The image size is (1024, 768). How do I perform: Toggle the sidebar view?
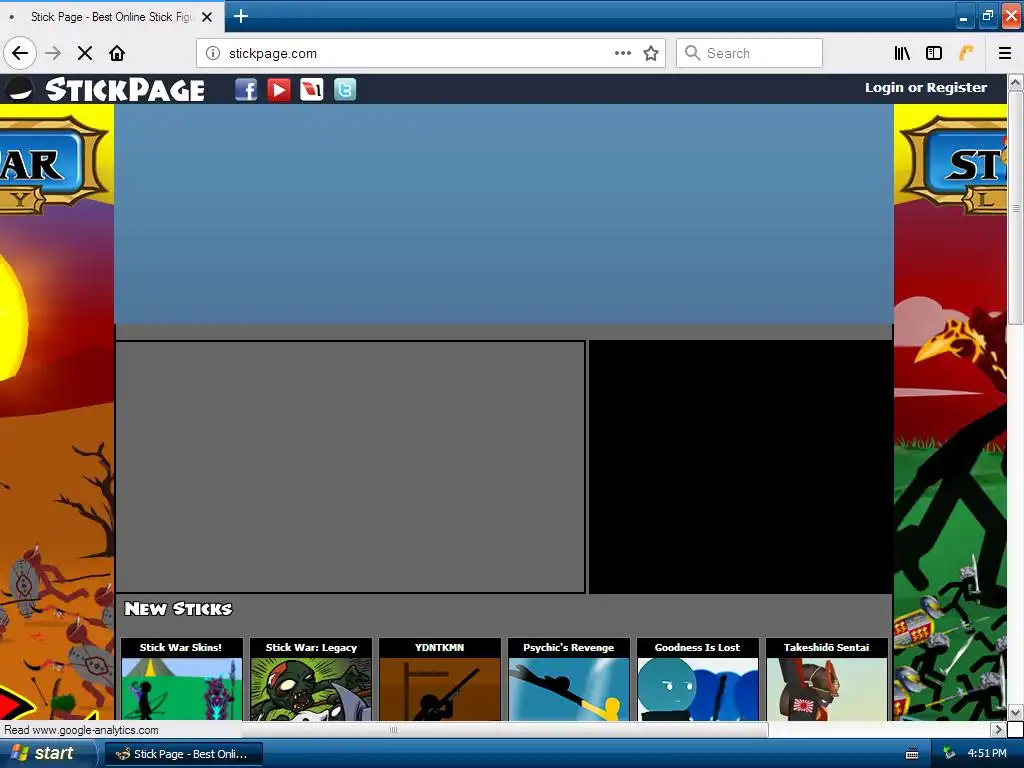point(934,53)
